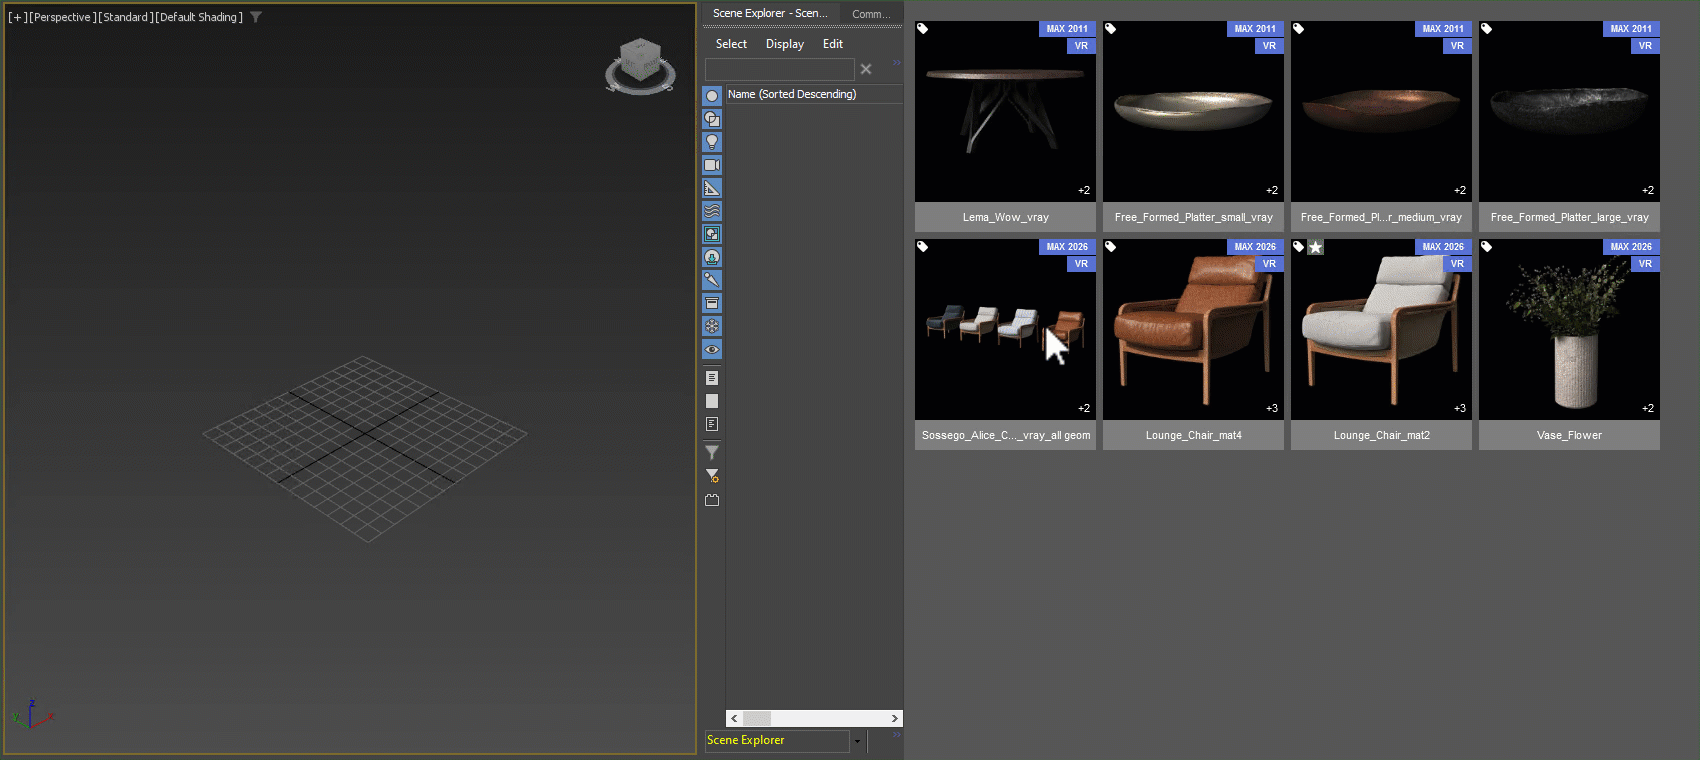This screenshot has width=1700, height=760.
Task: Click the horizontal scrollbar right arrow
Action: tap(895, 718)
